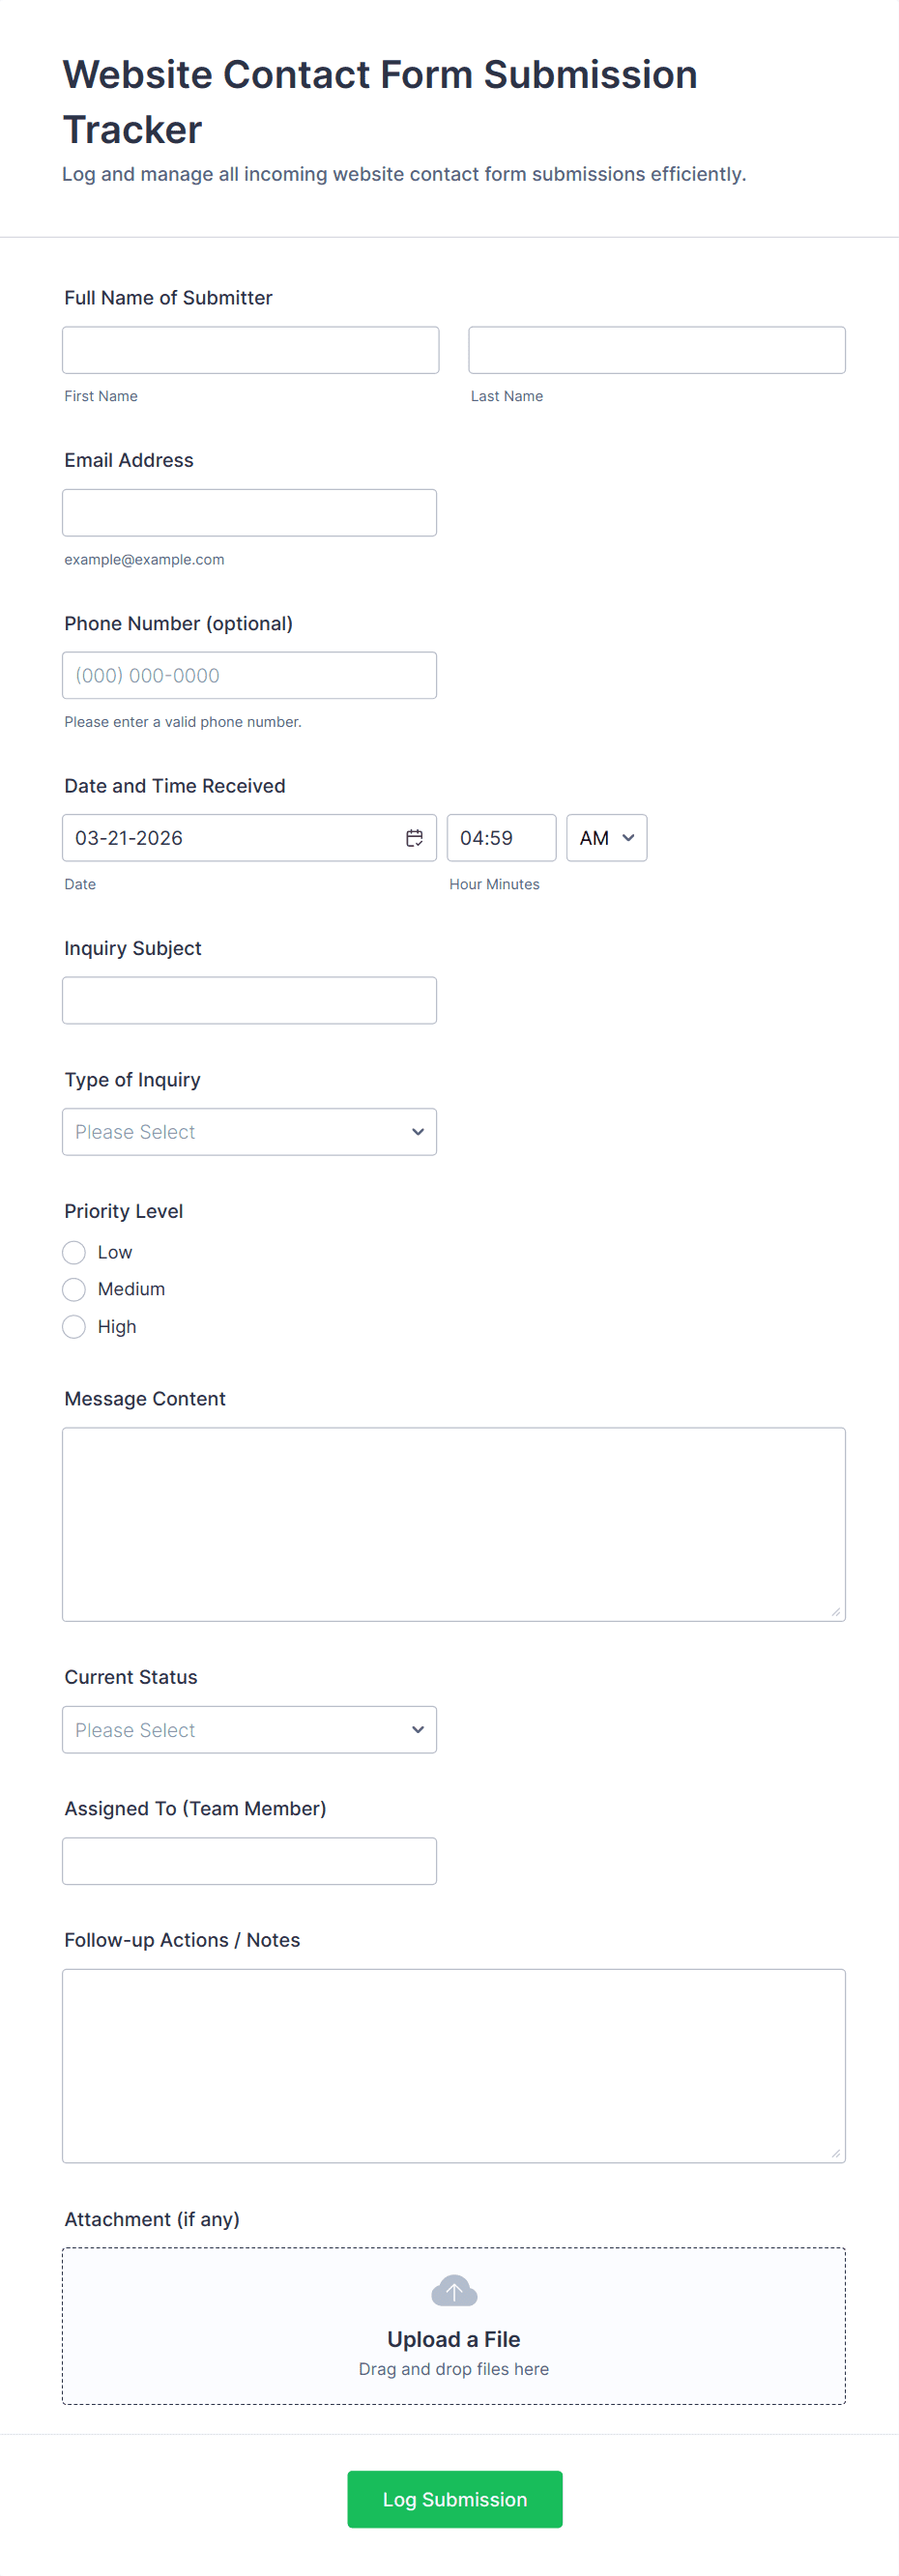Choose High priority level
This screenshot has height=2576, width=899.
[74, 1326]
